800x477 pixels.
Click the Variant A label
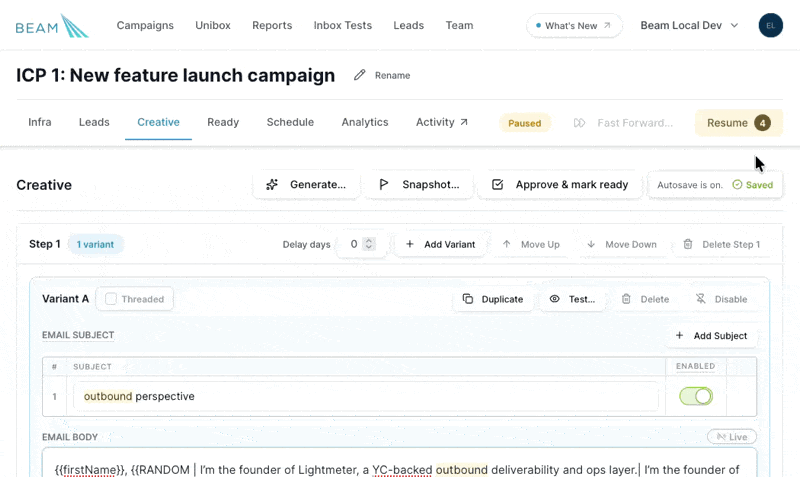[65, 299]
